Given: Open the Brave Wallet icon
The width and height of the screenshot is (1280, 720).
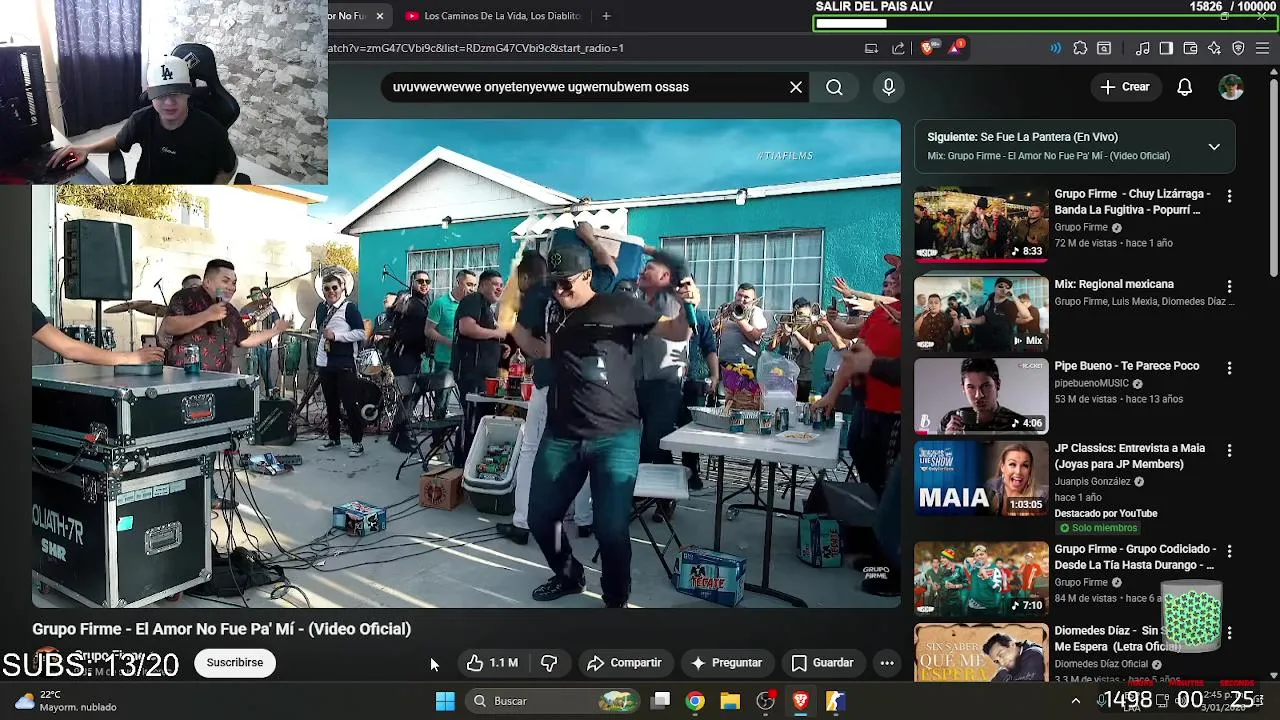Looking at the screenshot, I should (x=1190, y=48).
